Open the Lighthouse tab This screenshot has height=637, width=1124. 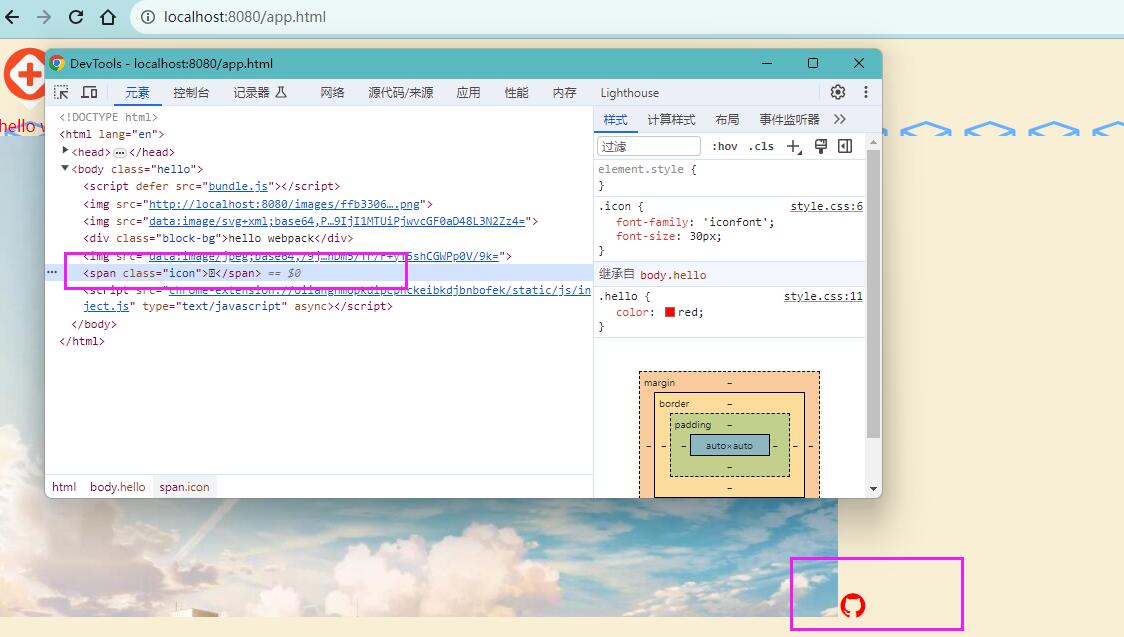[629, 92]
